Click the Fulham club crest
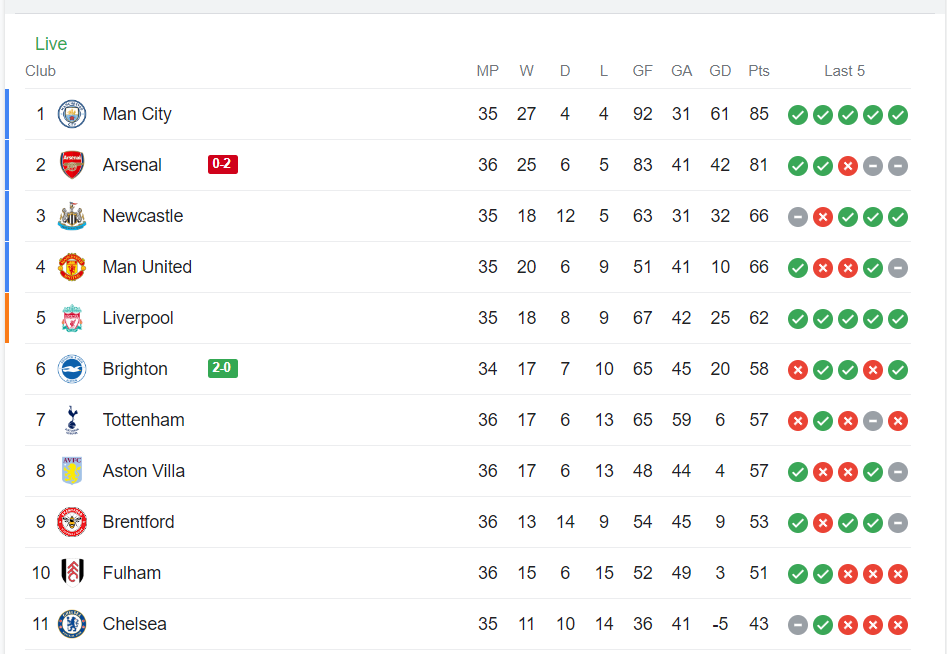Screen dimensions: 947x654 72,573
